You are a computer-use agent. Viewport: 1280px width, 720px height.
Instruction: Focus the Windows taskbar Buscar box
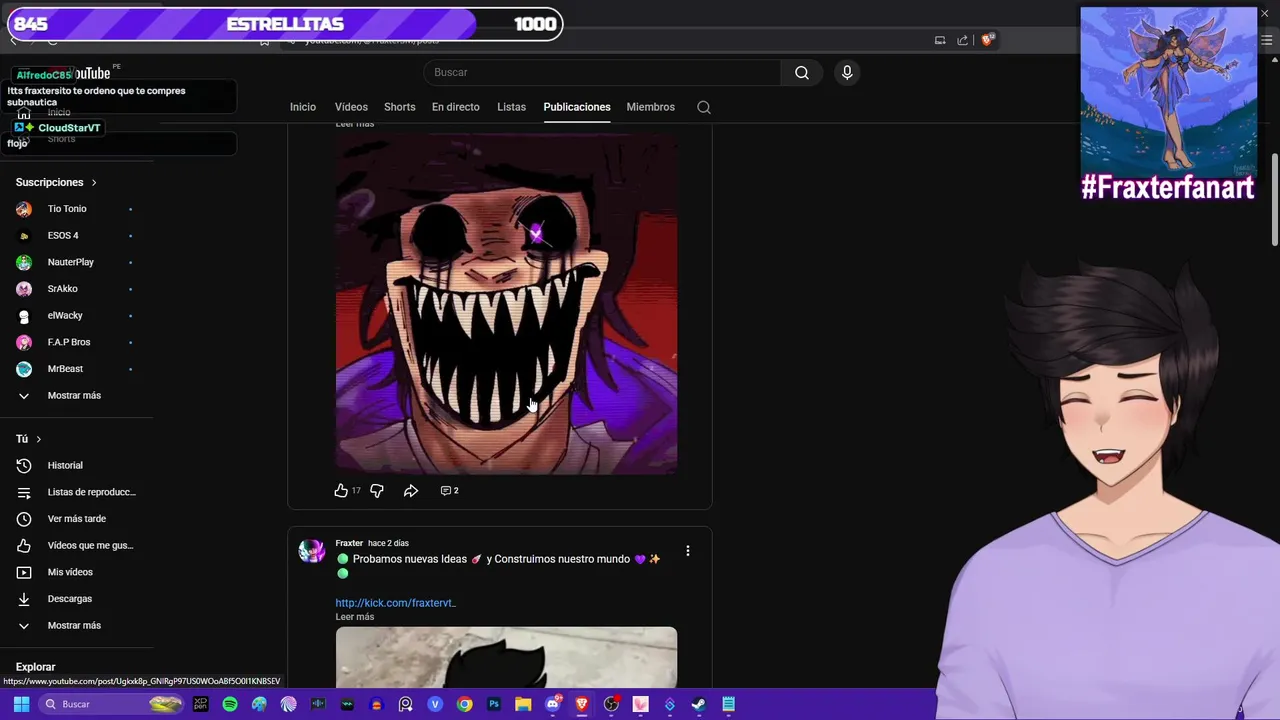(x=111, y=704)
